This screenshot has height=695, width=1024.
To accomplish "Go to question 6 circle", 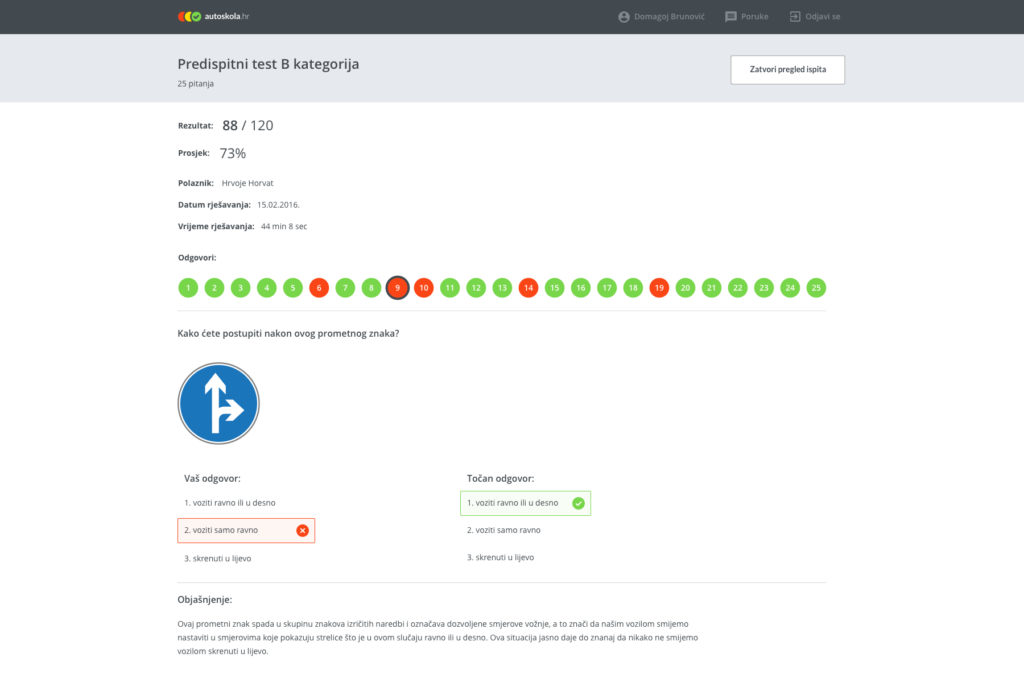I will coord(319,288).
